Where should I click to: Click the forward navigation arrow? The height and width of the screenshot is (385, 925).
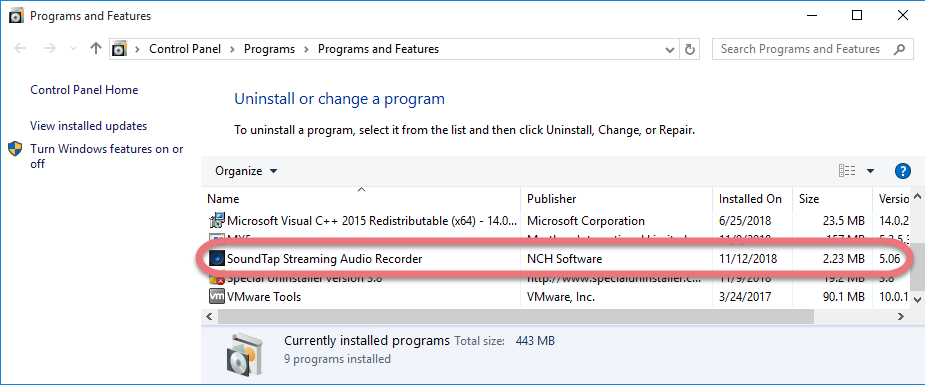50,49
